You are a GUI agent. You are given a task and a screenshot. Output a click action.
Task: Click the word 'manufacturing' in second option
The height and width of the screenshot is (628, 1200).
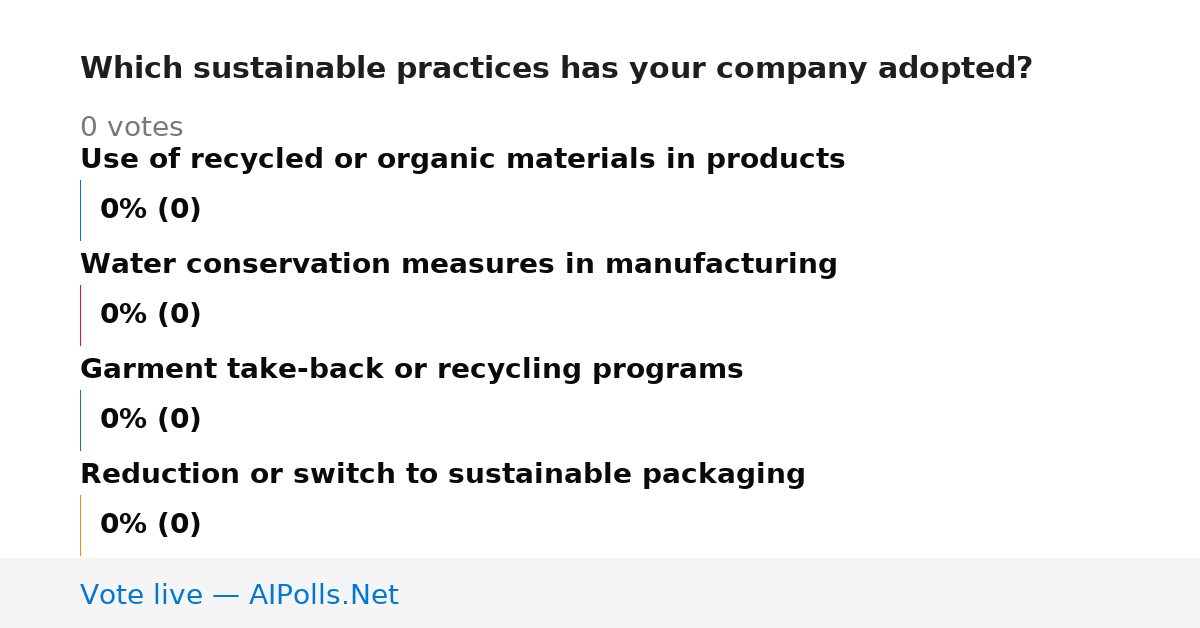pos(721,265)
